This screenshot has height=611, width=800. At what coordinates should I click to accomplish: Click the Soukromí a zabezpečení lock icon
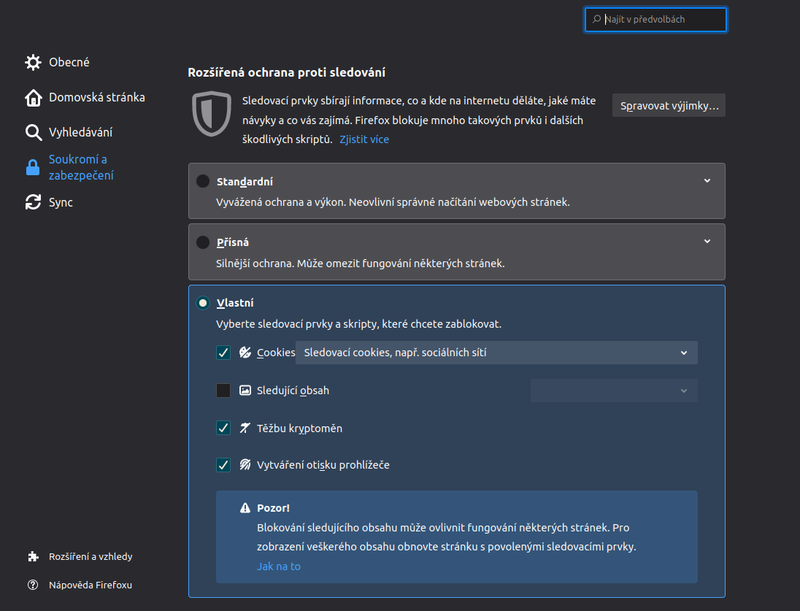pos(33,168)
